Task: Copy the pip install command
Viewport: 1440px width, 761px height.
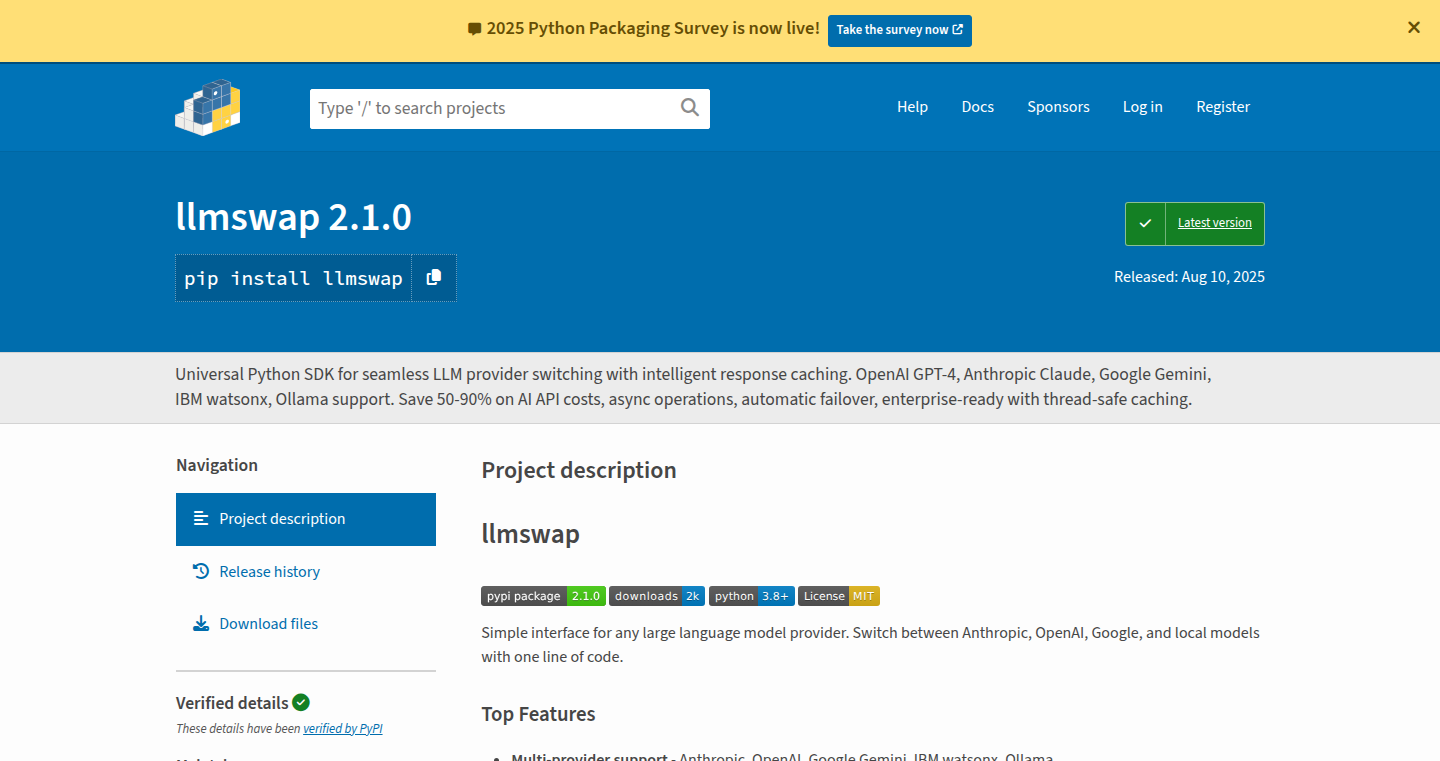Action: click(x=434, y=278)
